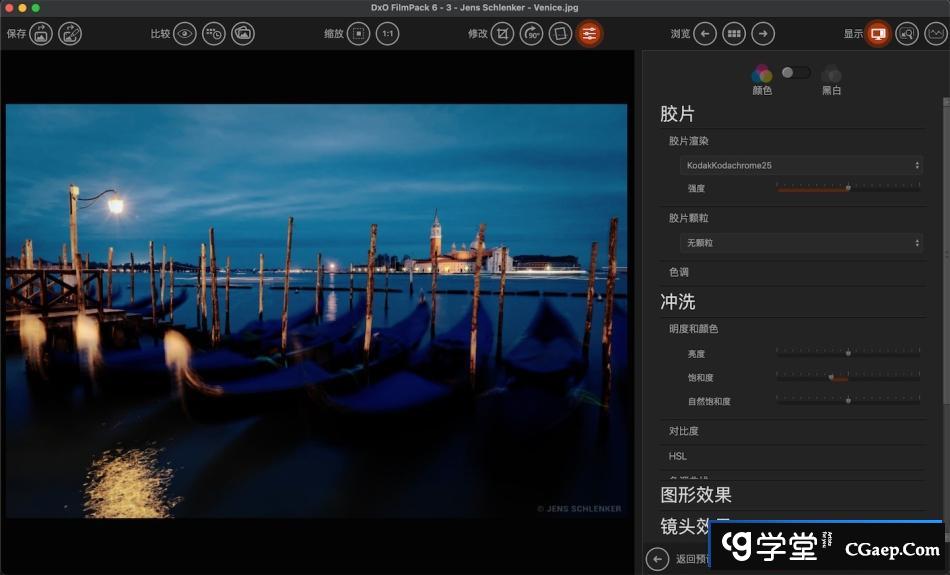Screen dimensions: 950x575
Task: Go to previous image arrow
Action: pyautogui.click(x=705, y=33)
